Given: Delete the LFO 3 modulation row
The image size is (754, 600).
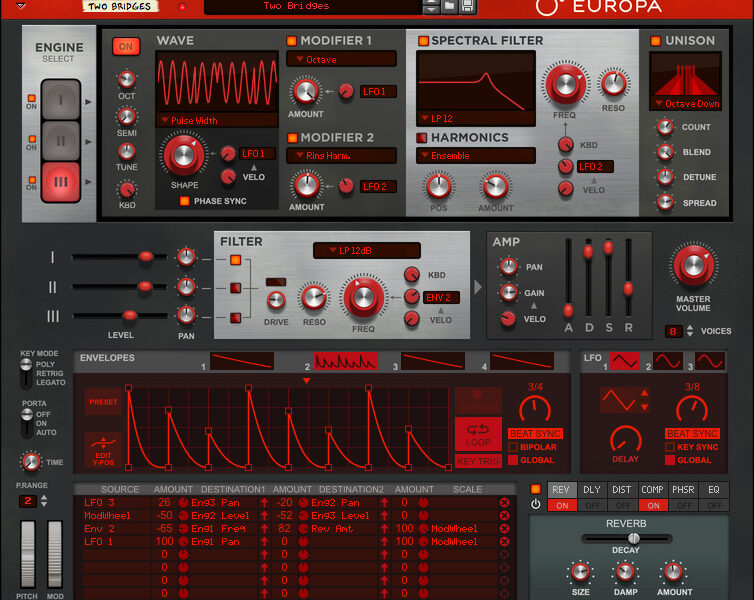Looking at the screenshot, I should [504, 502].
